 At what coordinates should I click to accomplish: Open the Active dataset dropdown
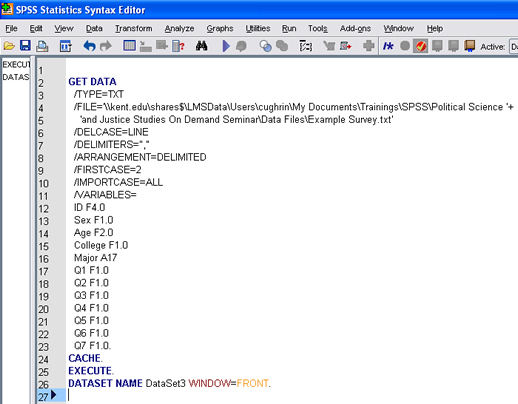(x=514, y=47)
